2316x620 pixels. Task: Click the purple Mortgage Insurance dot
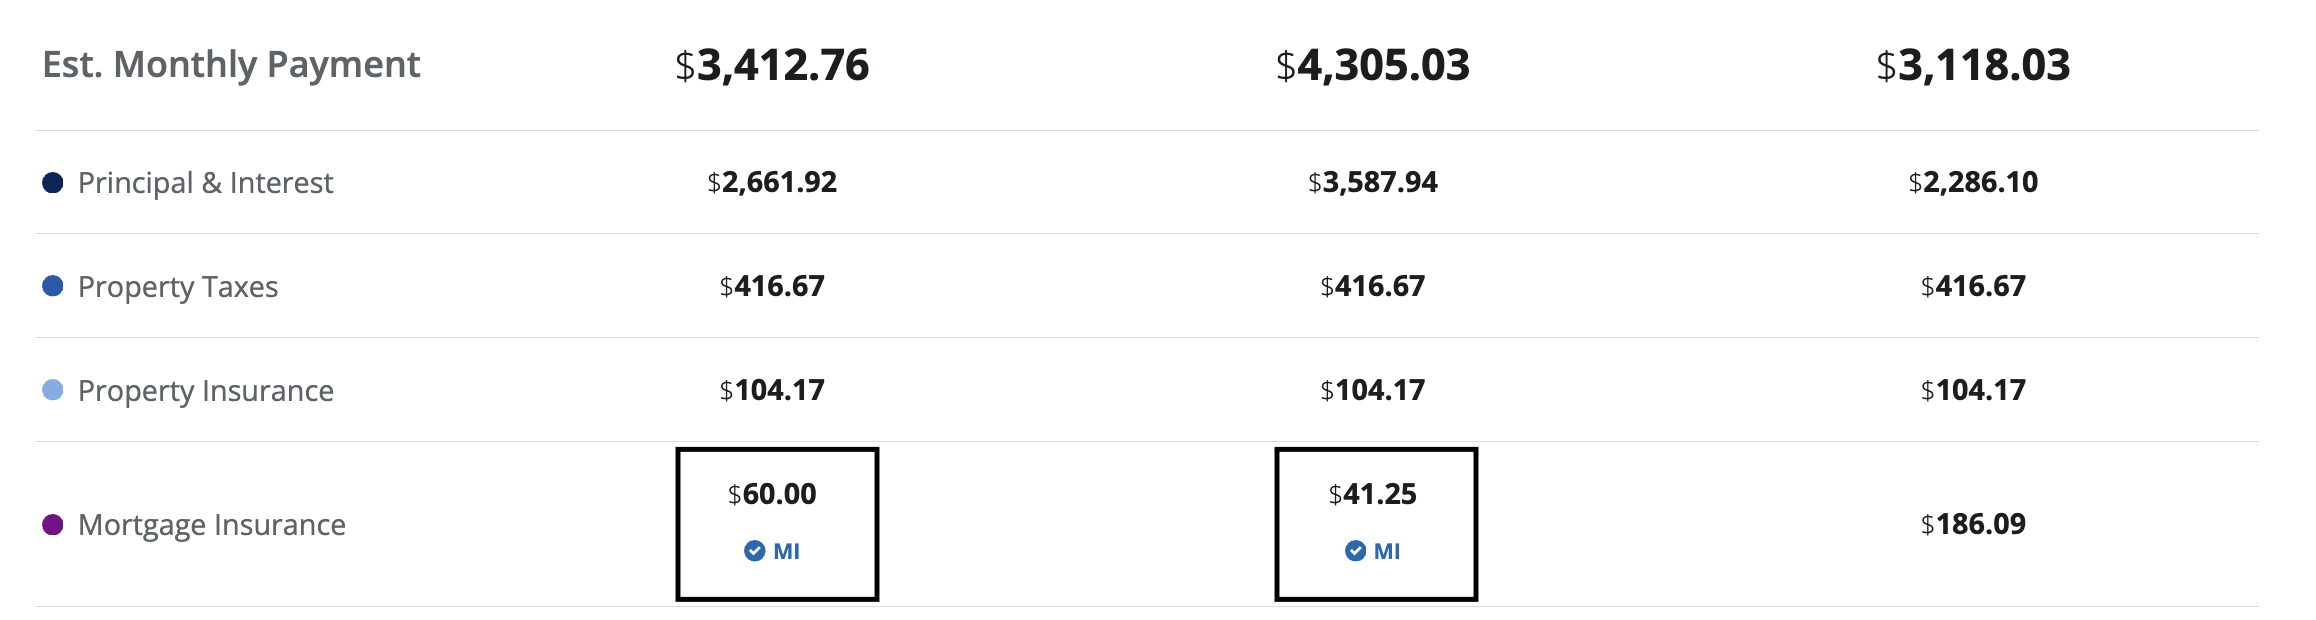pyautogui.click(x=53, y=524)
